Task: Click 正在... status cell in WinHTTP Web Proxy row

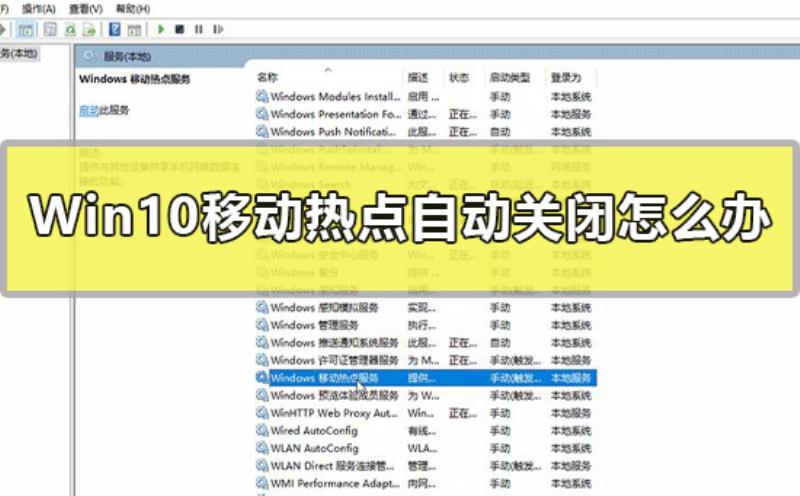Action: point(463,413)
